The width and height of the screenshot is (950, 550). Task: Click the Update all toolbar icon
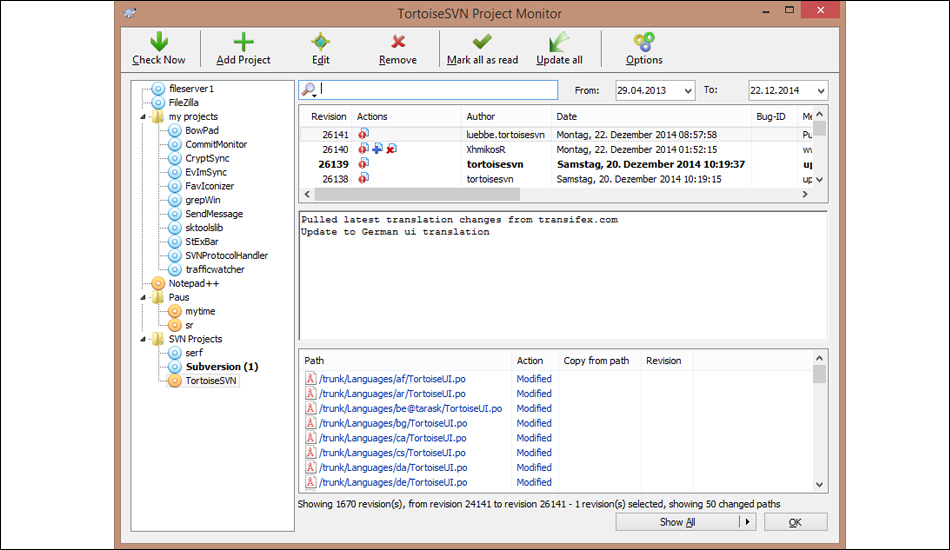point(559,41)
